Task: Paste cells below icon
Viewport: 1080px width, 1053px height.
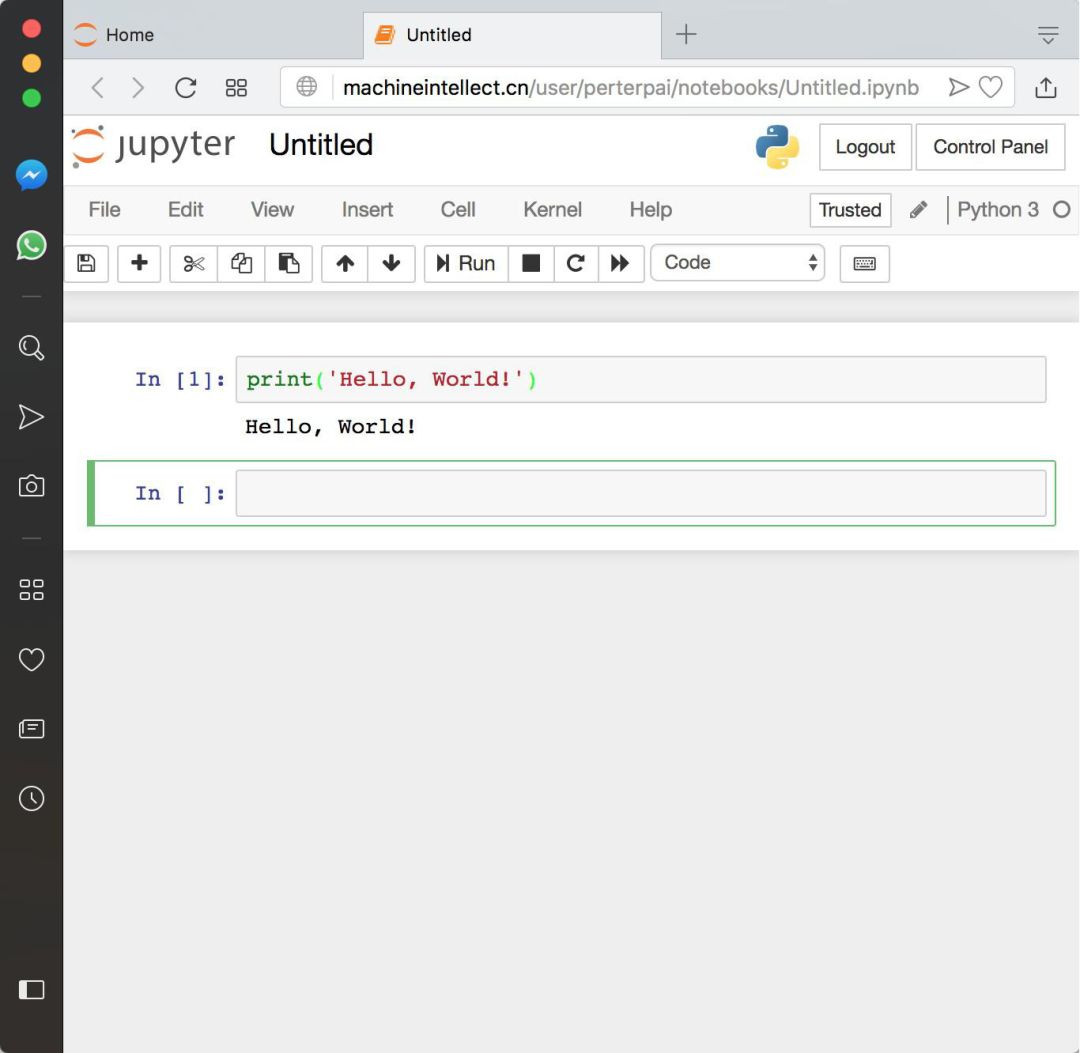Action: click(289, 263)
